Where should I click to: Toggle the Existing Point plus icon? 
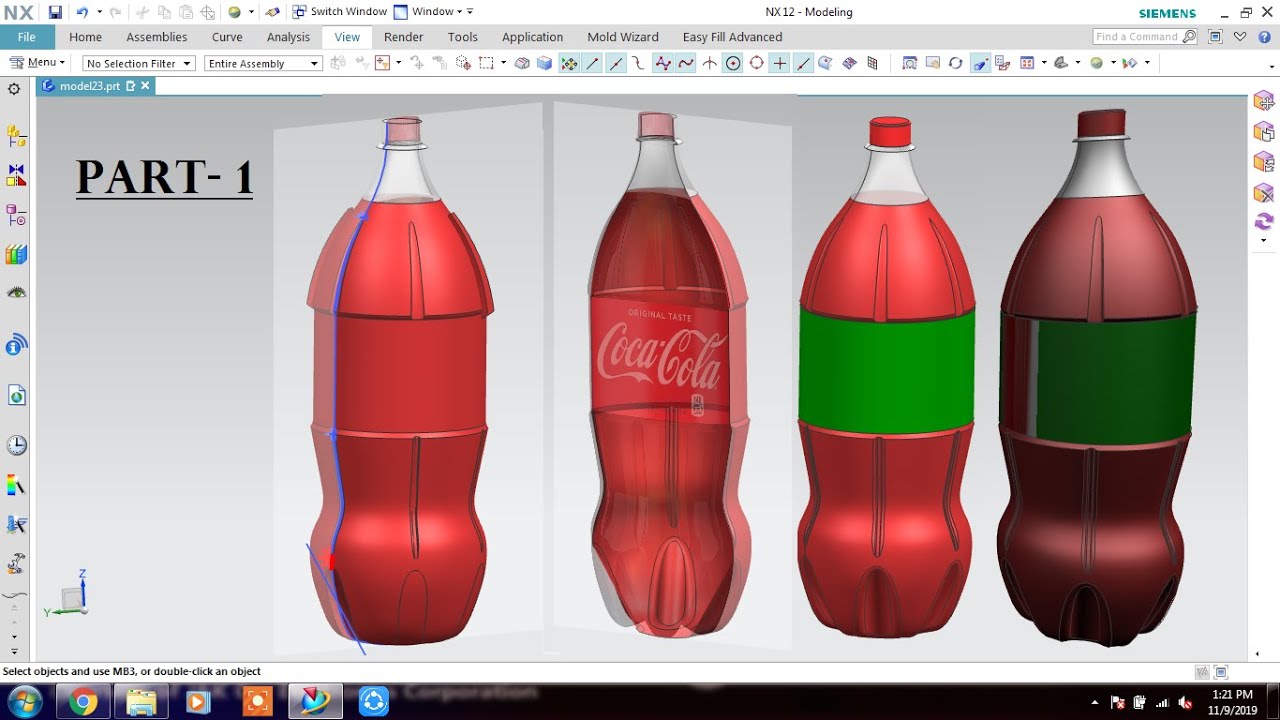(x=780, y=63)
